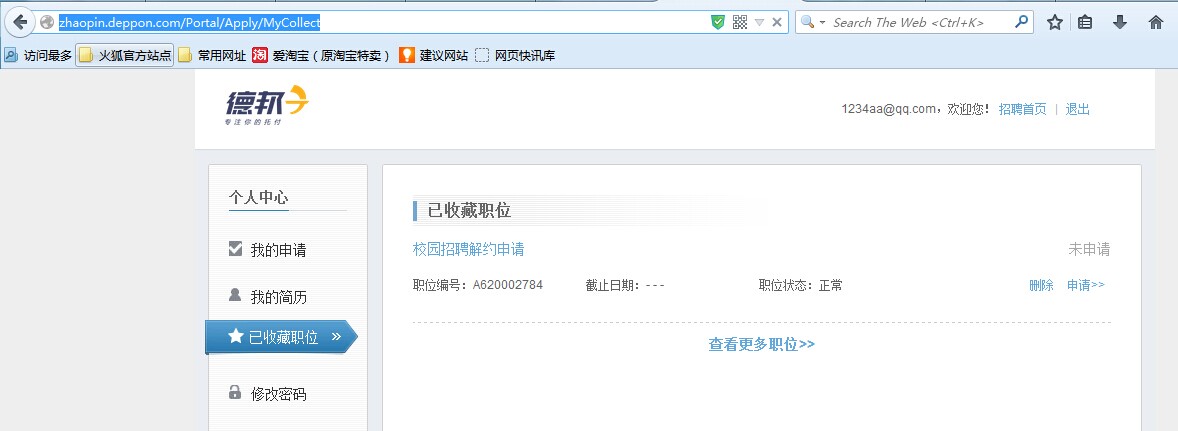Image resolution: width=1178 pixels, height=431 pixels.
Task: Click 查看更多职位>> link
Action: coord(761,345)
